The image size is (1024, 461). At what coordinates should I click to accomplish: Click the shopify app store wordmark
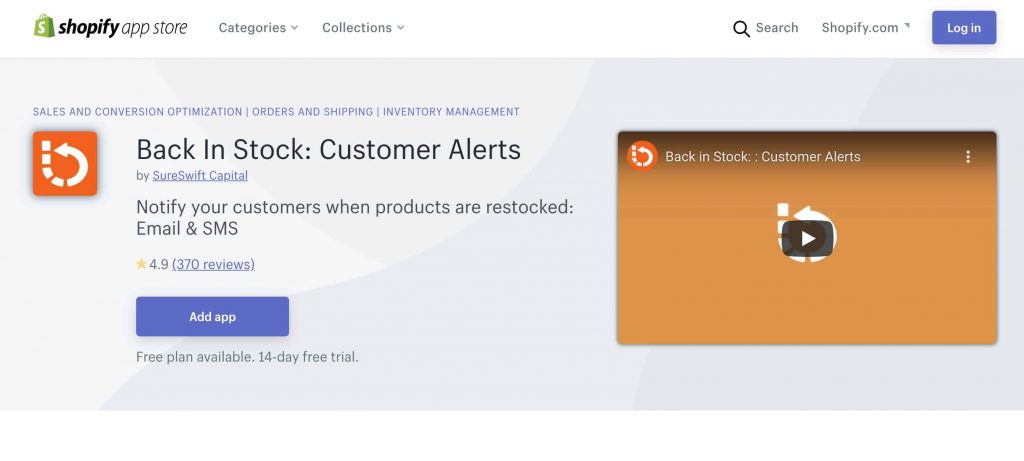(x=122, y=27)
